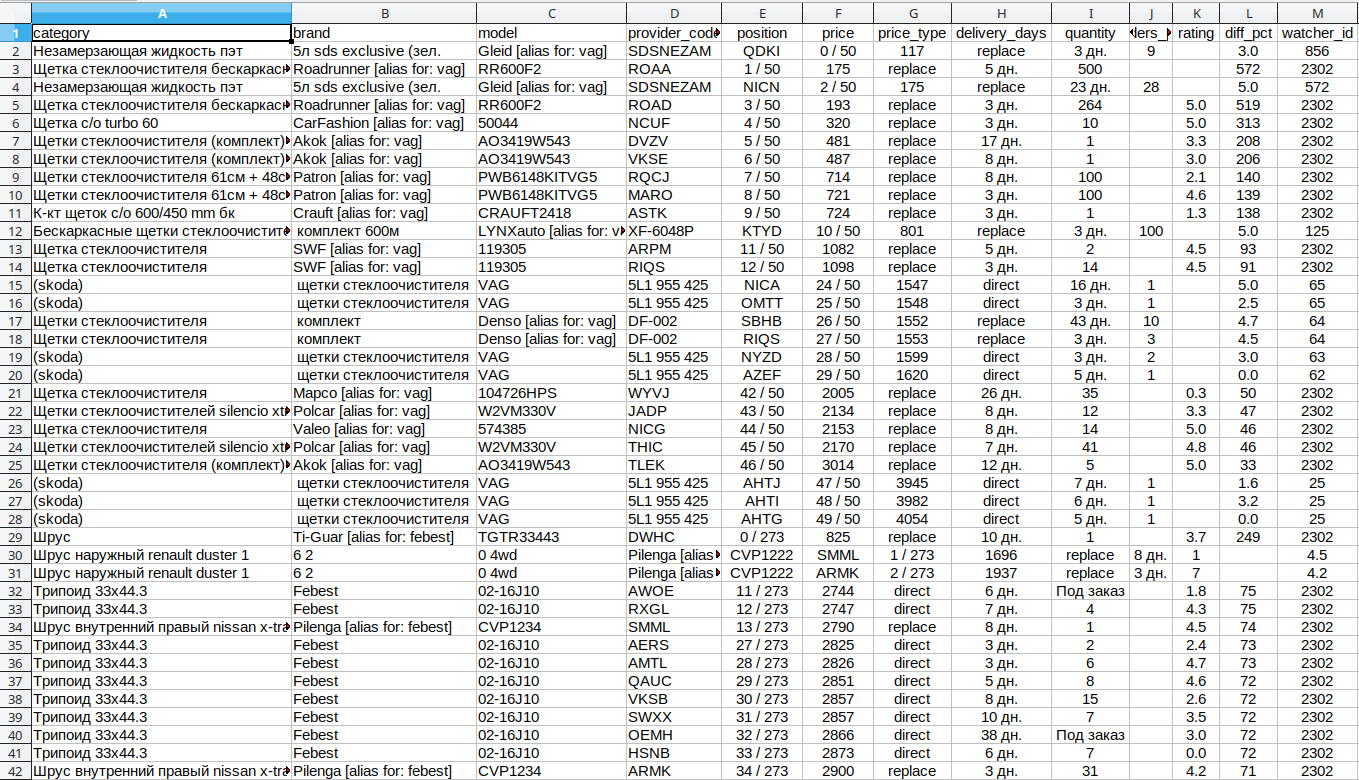Image resolution: width=1359 pixels, height=780 pixels.
Task: Select column L header
Action: 1248,14
